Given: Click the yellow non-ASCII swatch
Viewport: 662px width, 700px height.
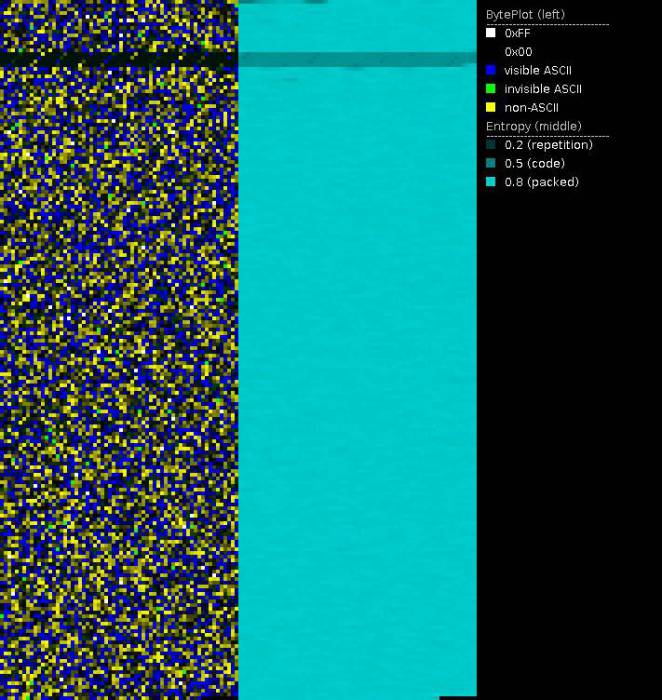Looking at the screenshot, I should click(x=491, y=107).
